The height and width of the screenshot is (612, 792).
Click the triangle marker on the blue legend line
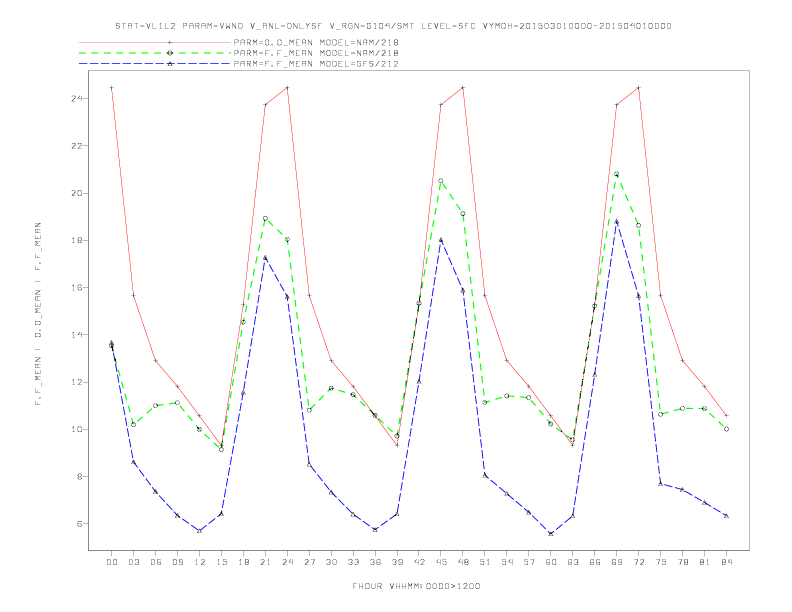170,64
